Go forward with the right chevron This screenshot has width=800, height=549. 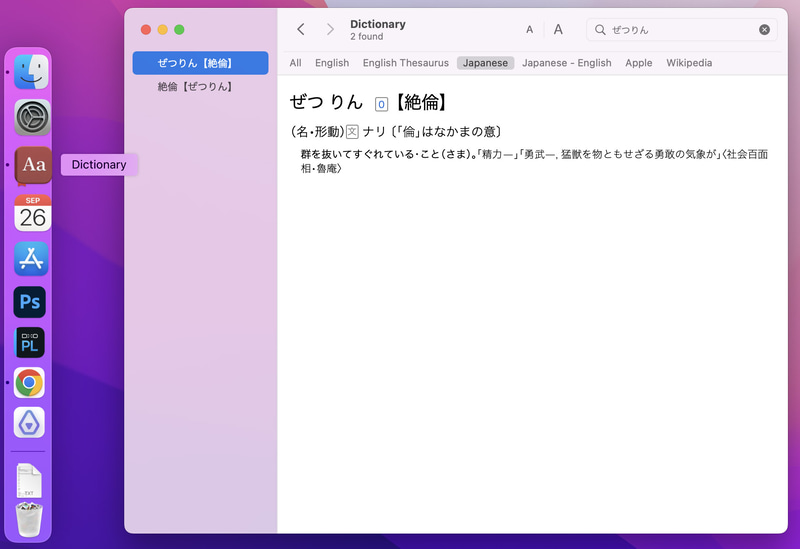tap(330, 30)
